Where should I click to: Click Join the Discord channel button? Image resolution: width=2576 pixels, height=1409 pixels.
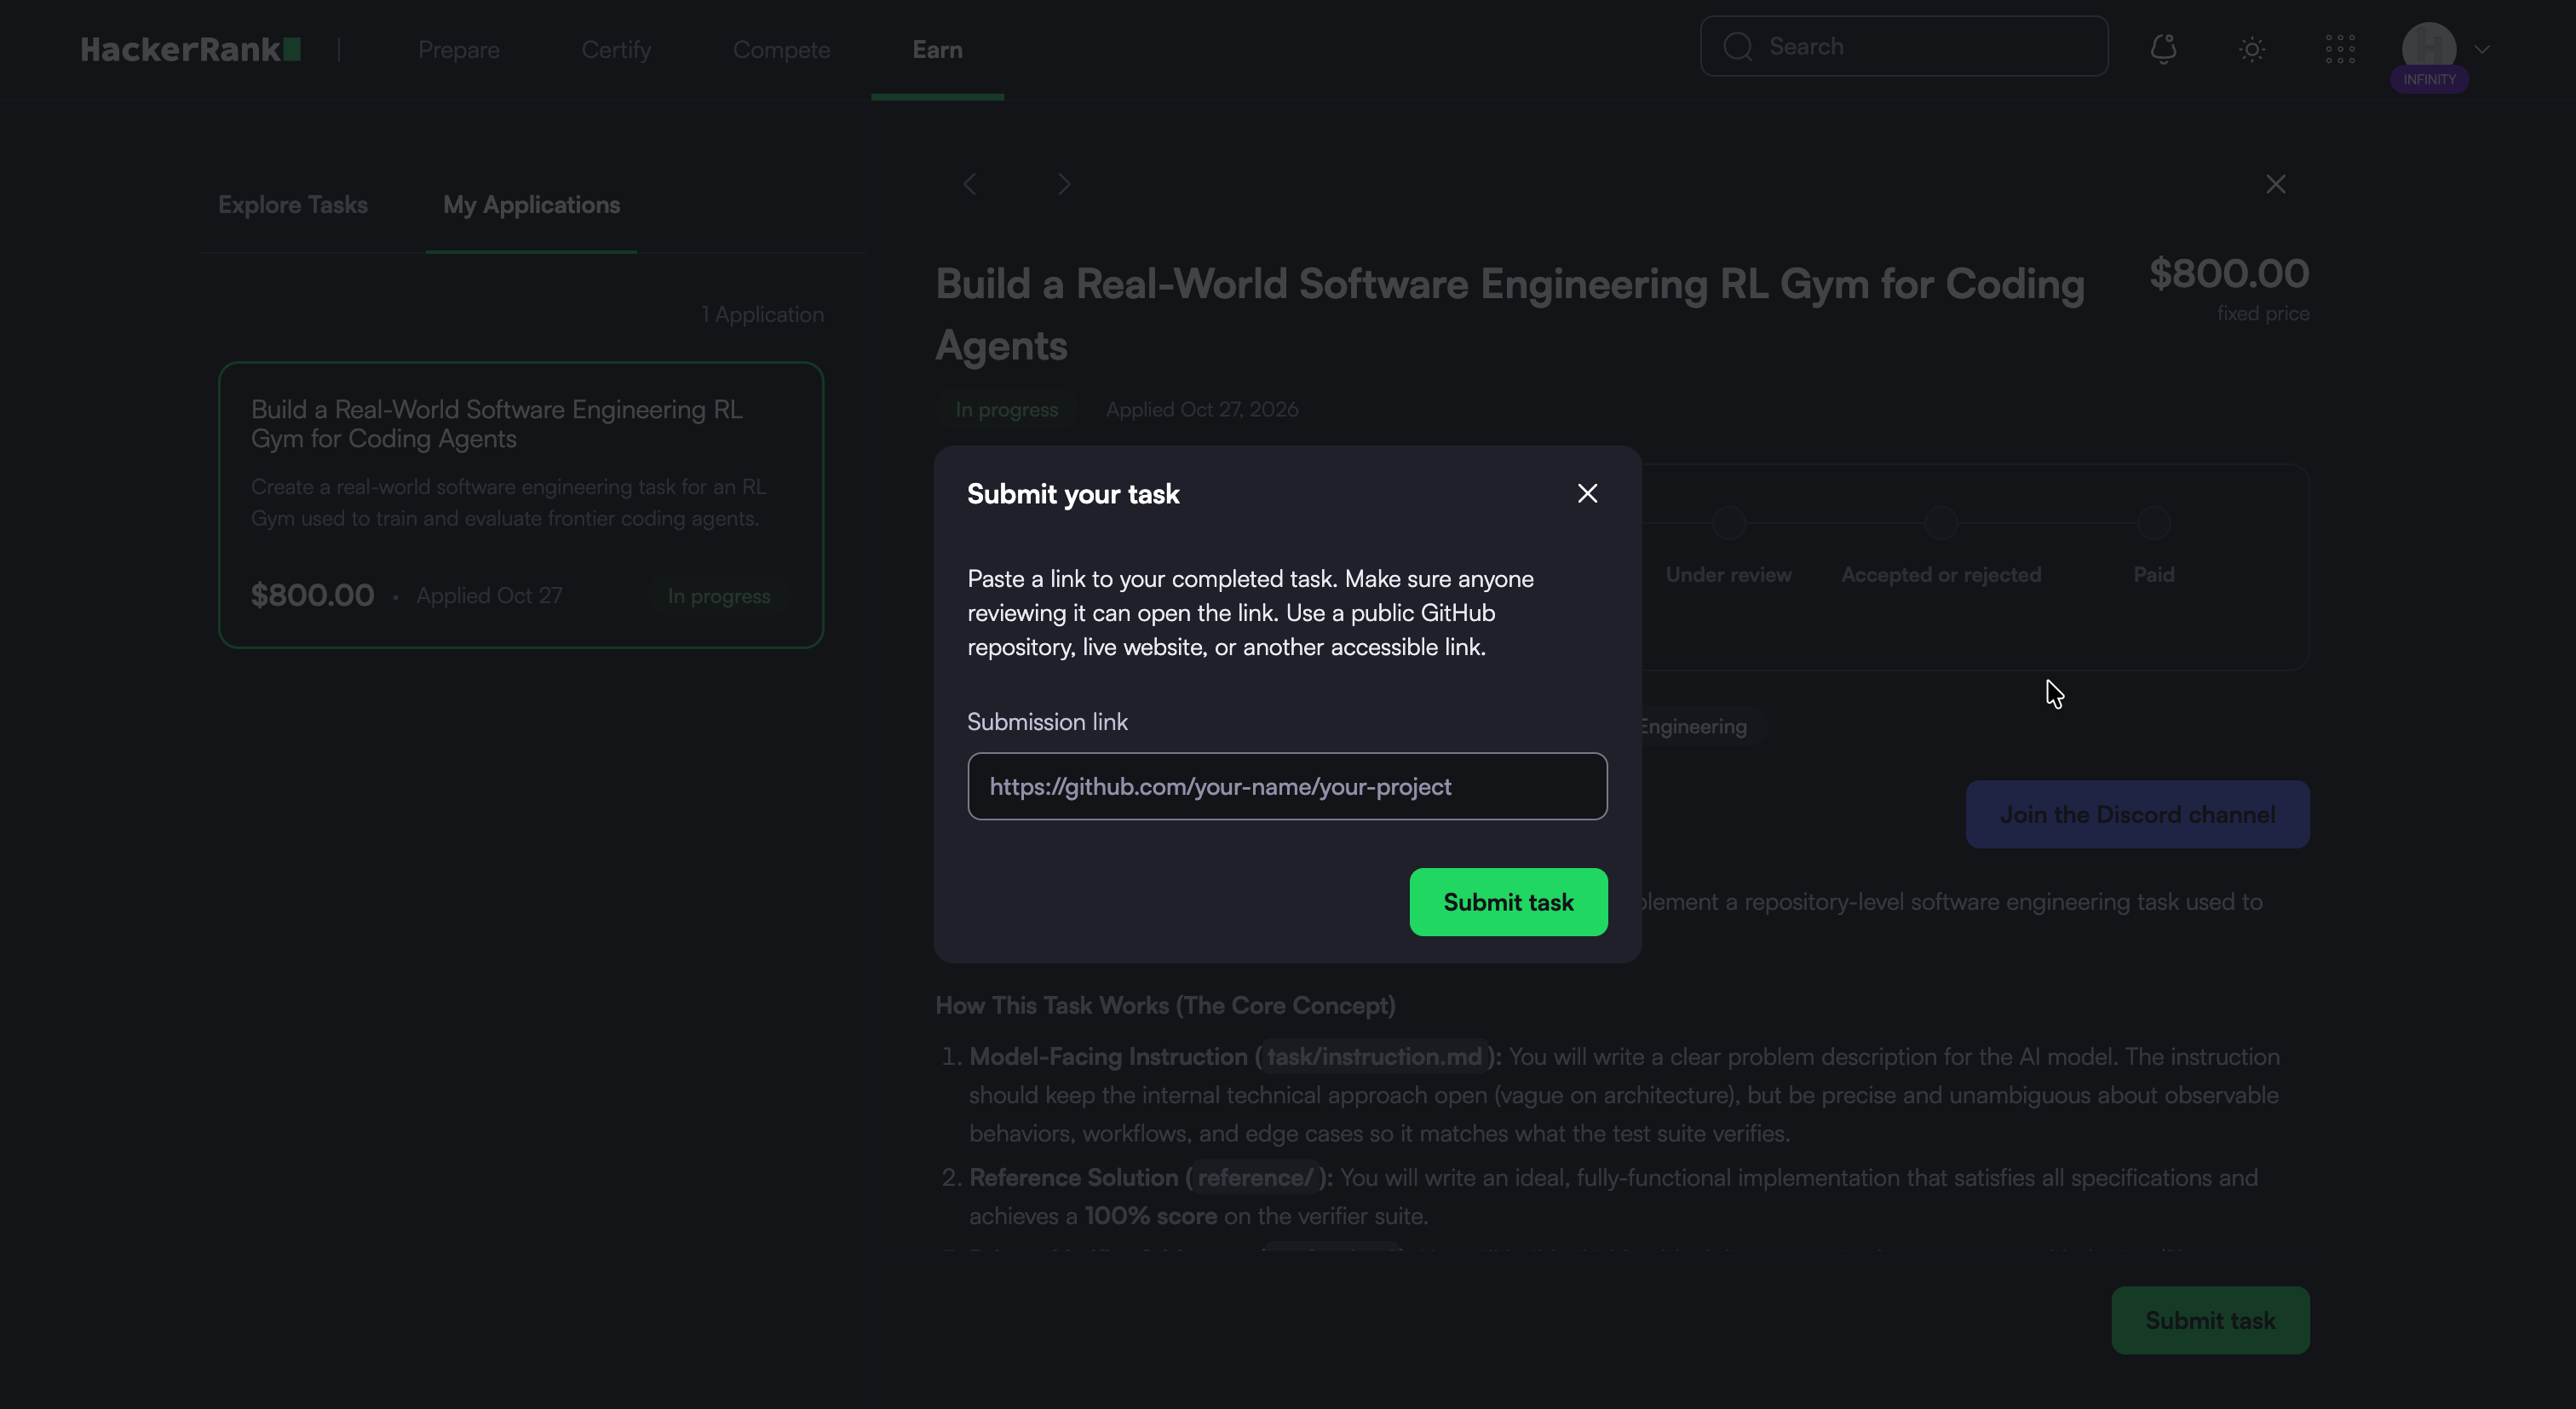coord(2137,814)
